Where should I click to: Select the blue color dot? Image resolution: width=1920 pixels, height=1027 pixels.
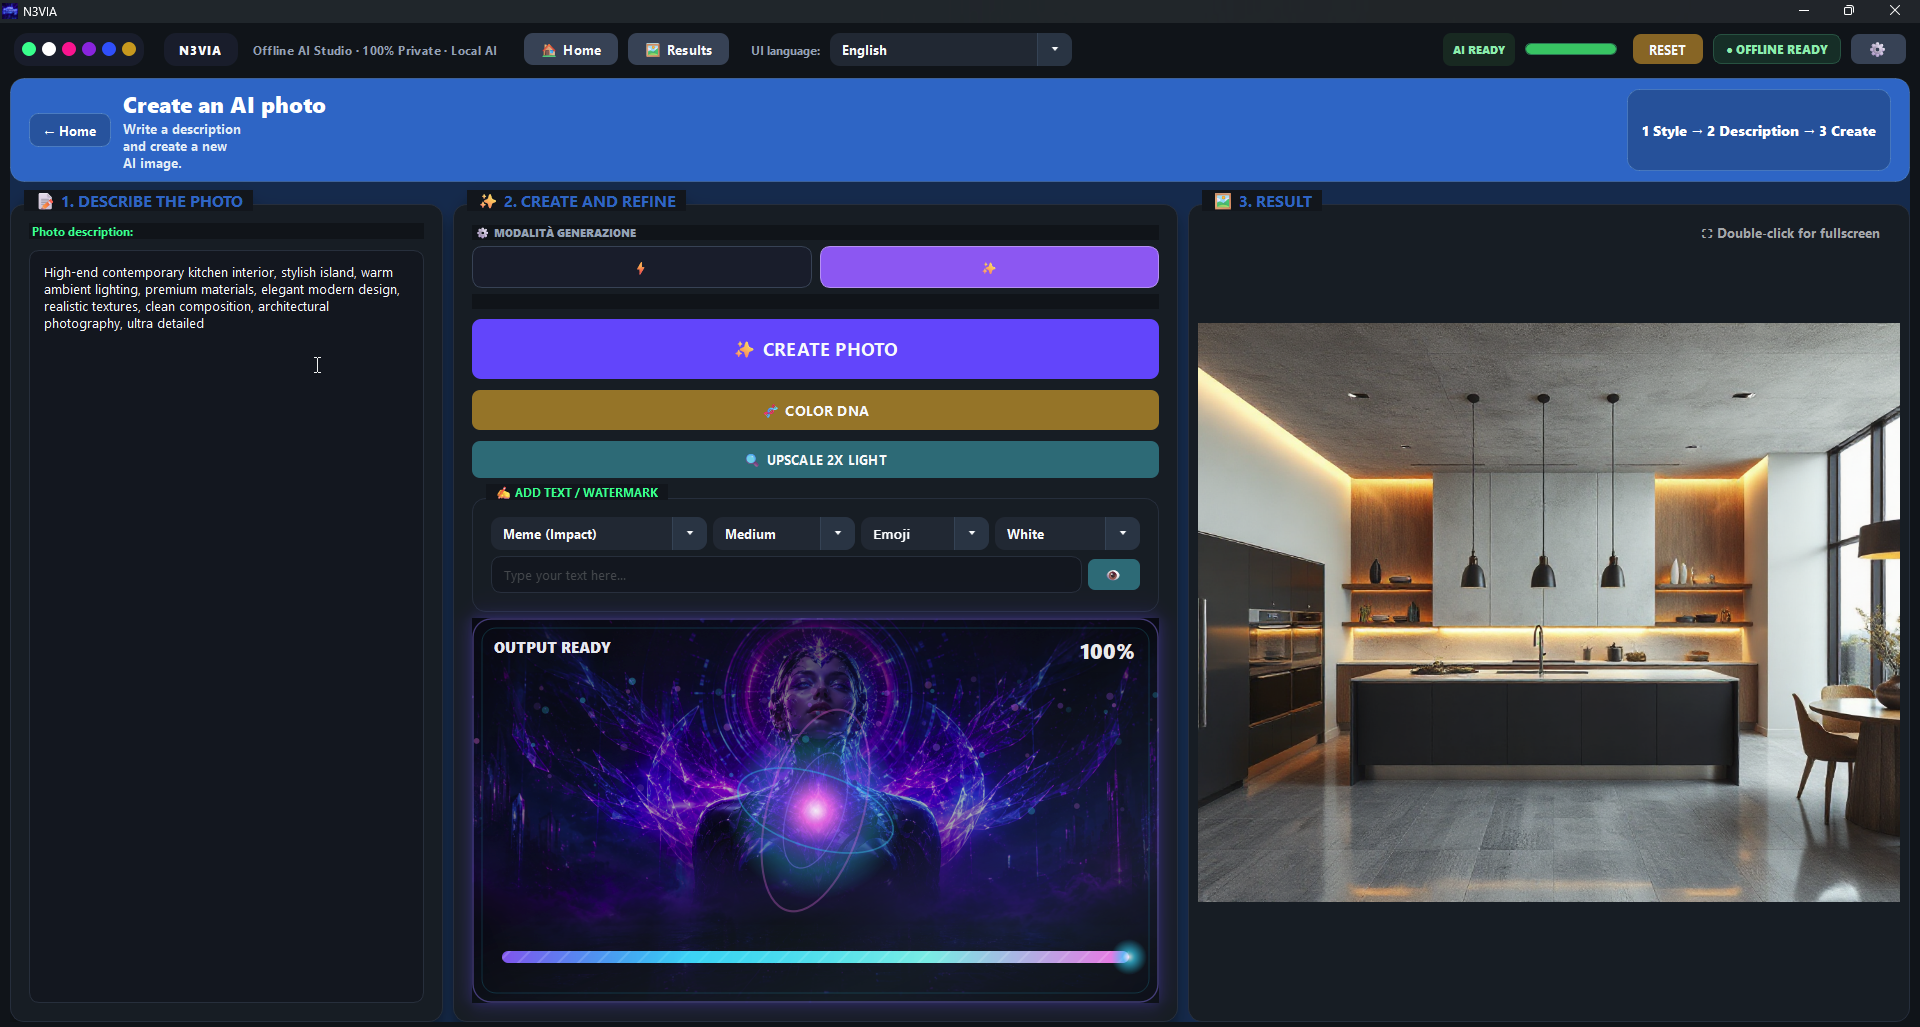[x=109, y=49]
